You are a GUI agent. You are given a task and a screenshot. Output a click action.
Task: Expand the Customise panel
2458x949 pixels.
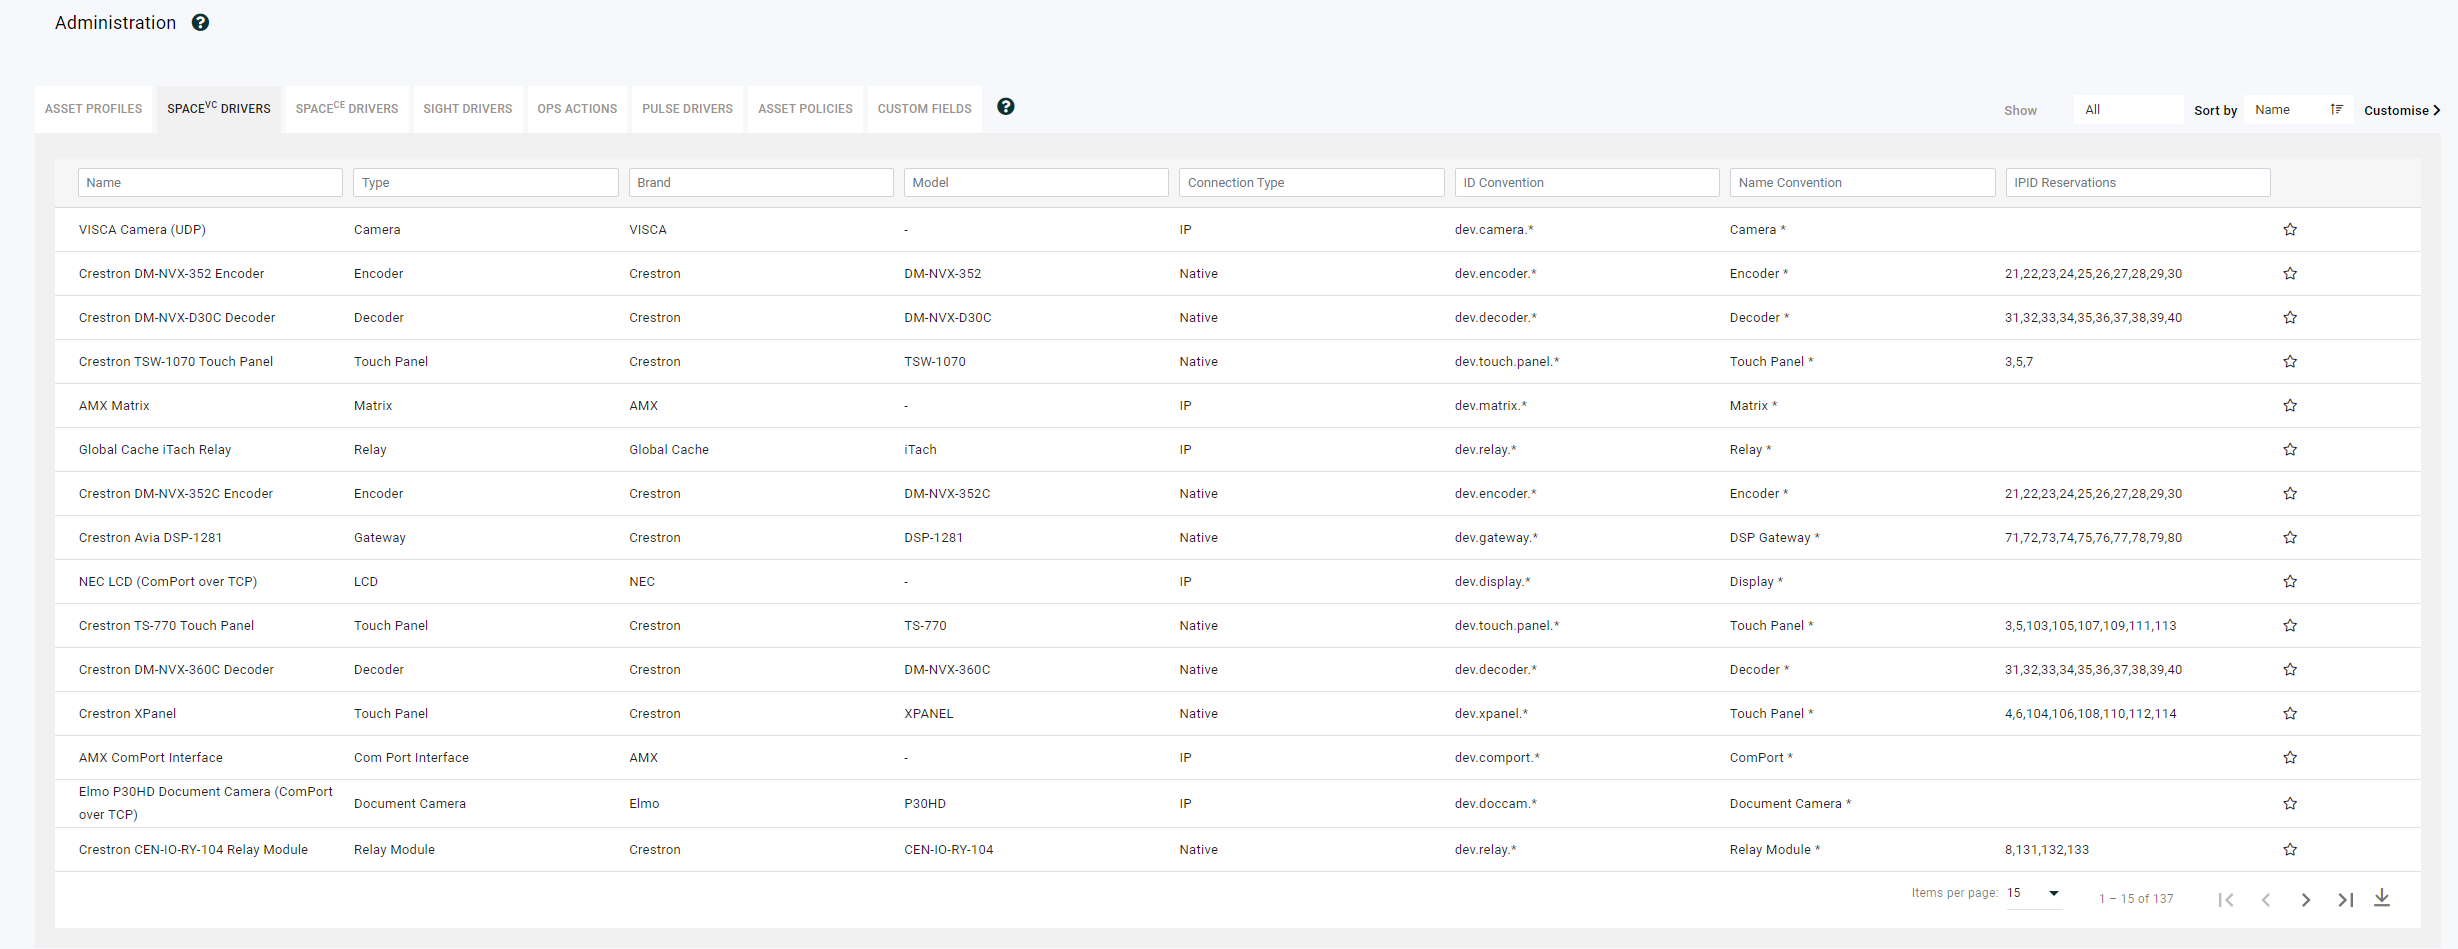[2402, 110]
